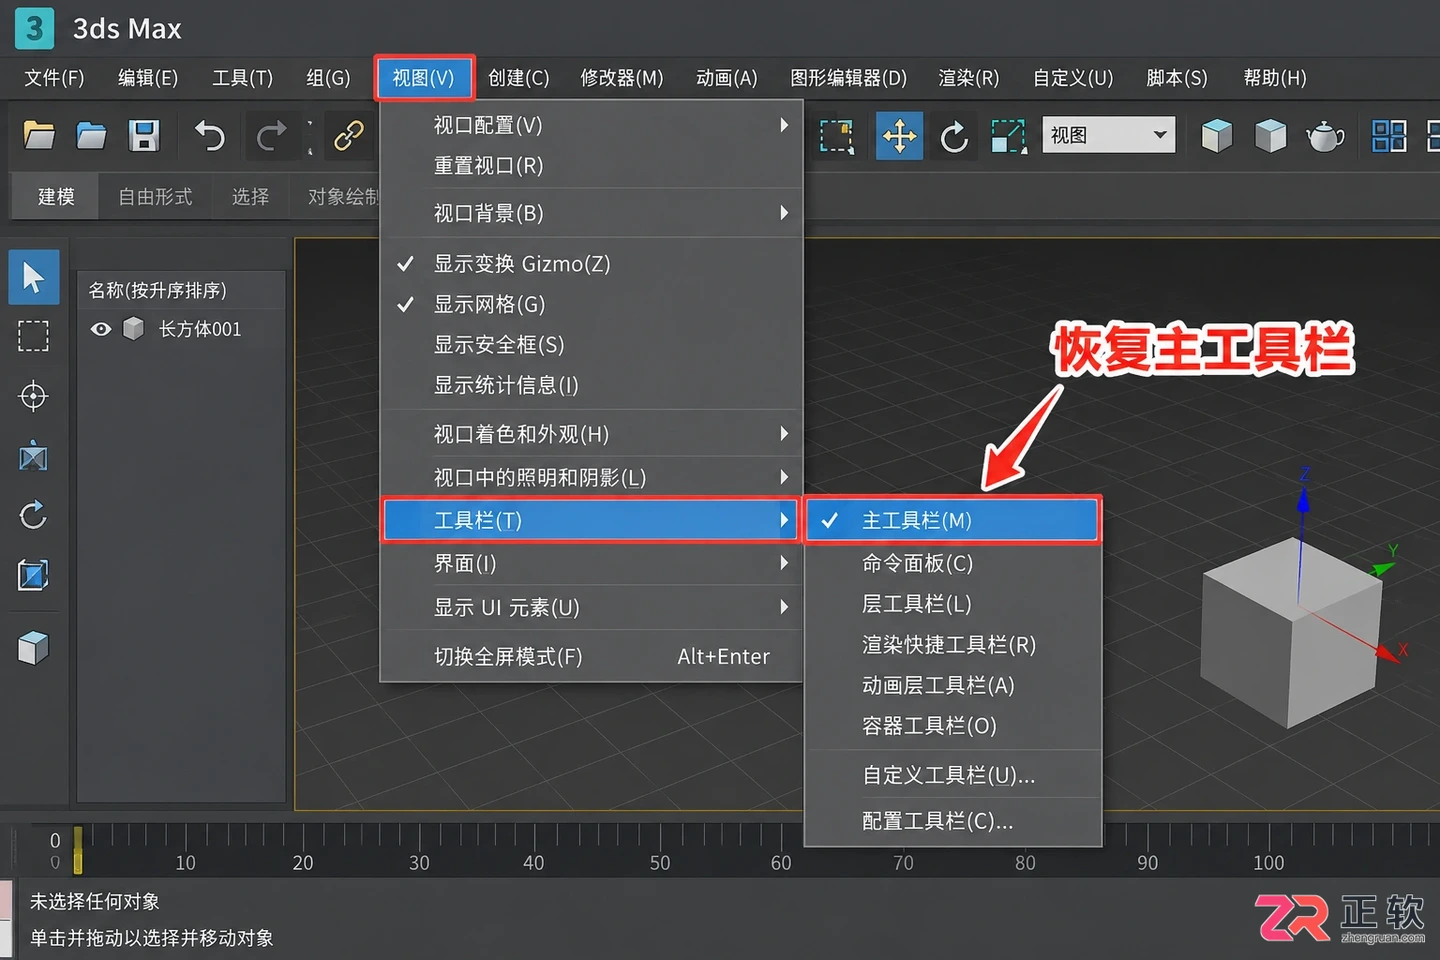Choose 切换全屏模式(F) menu entry
This screenshot has height=960, width=1440.
tap(592, 657)
